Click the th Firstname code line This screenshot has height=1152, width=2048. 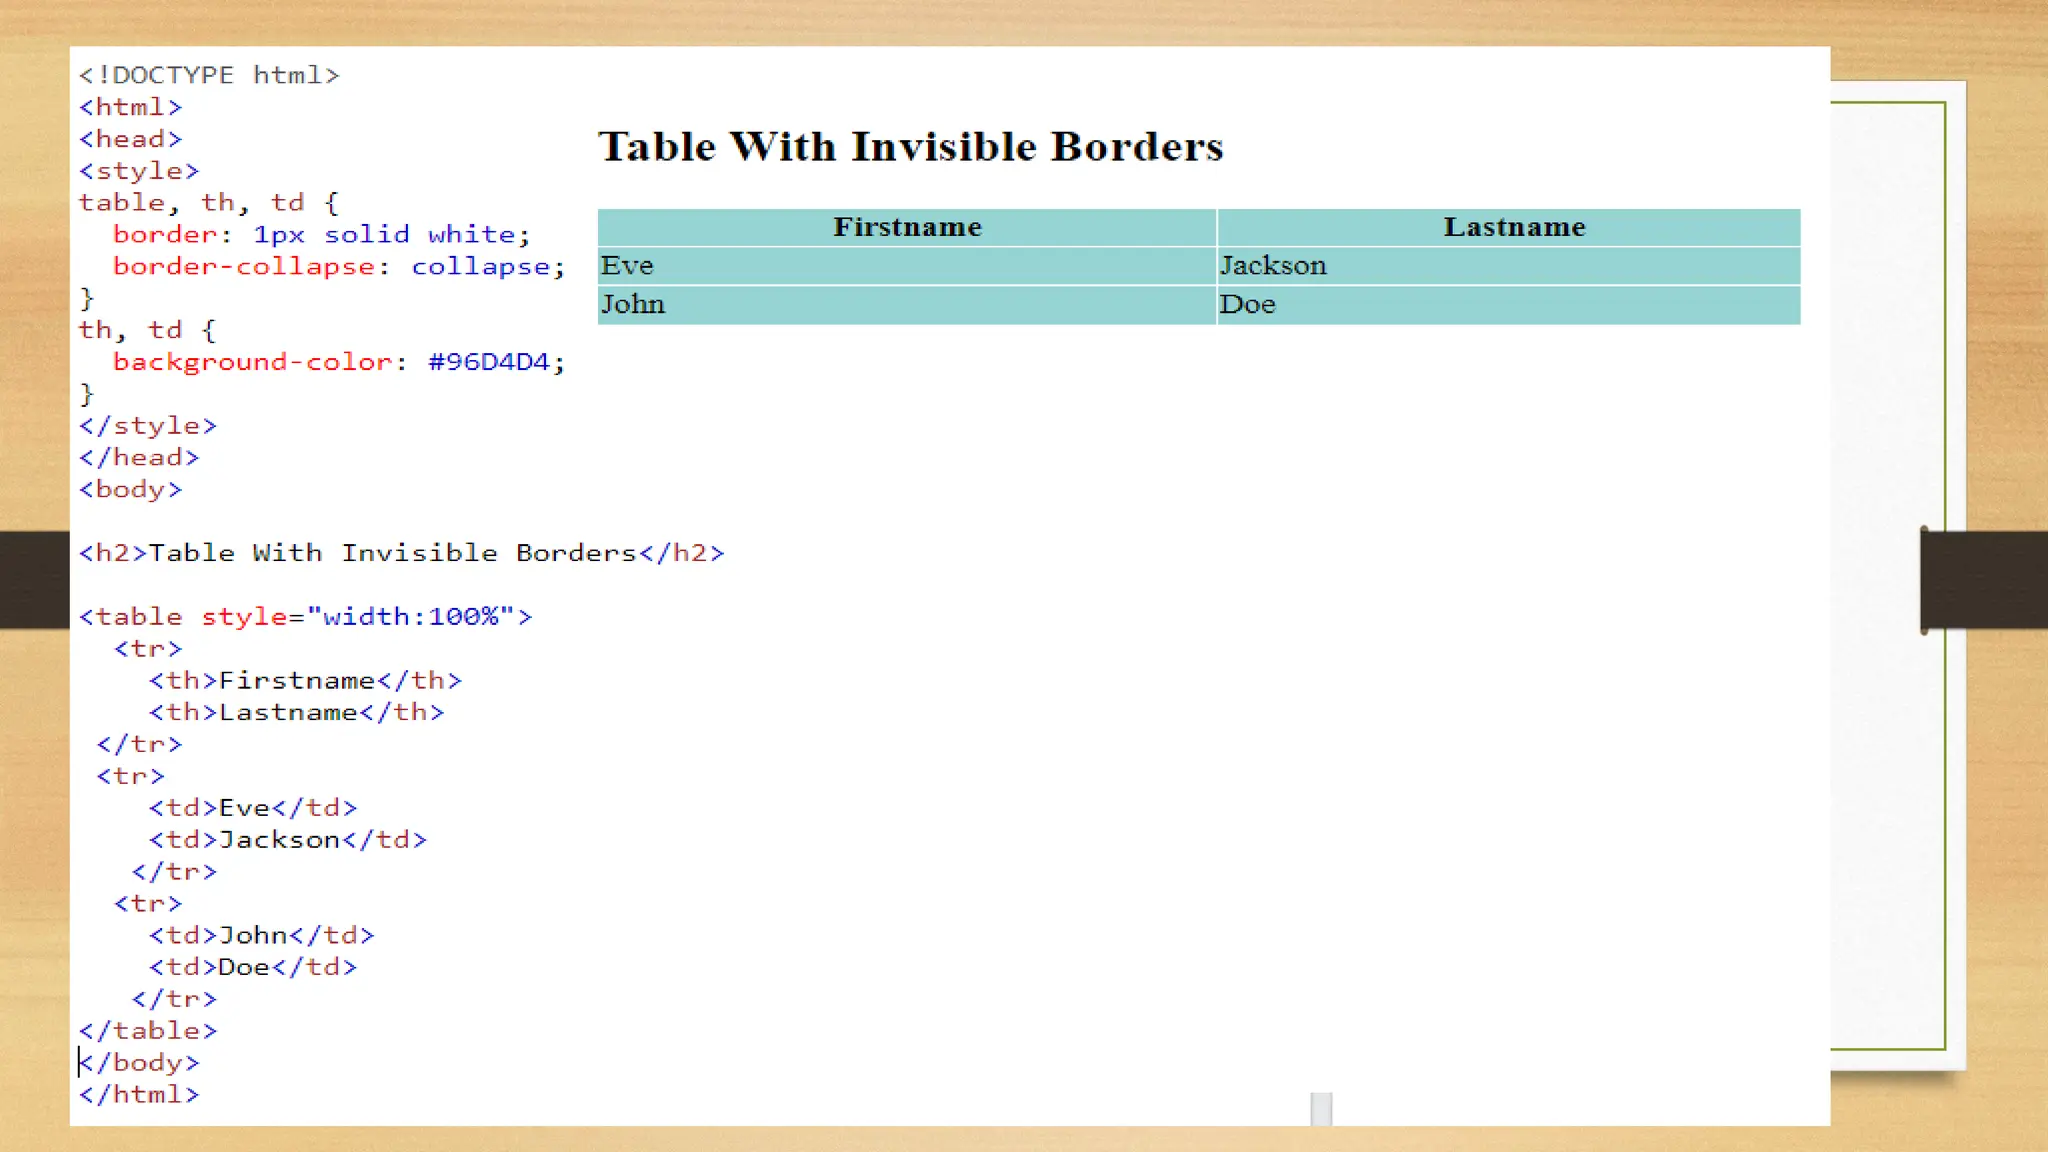[305, 681]
